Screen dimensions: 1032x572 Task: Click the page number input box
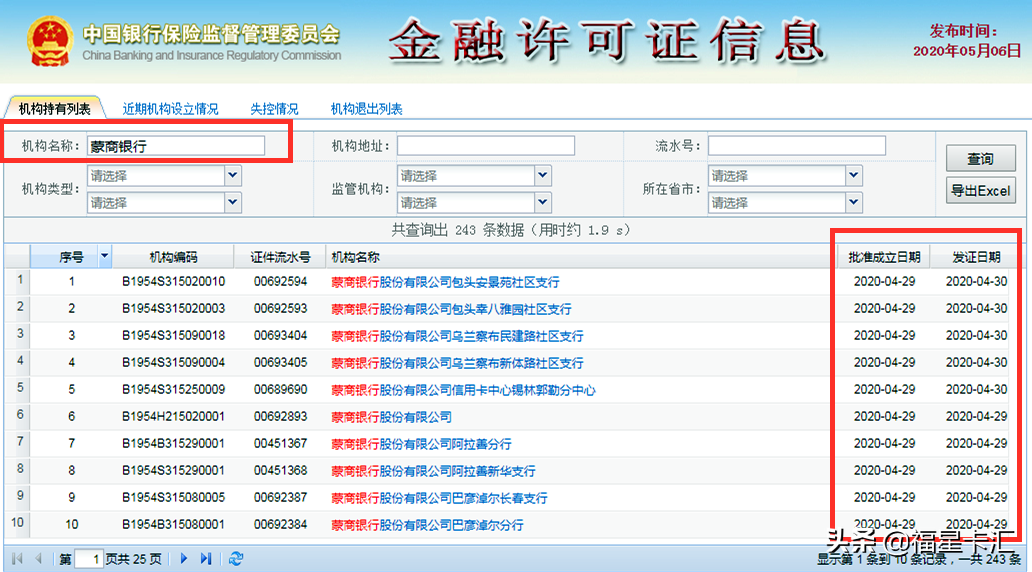pos(89,560)
